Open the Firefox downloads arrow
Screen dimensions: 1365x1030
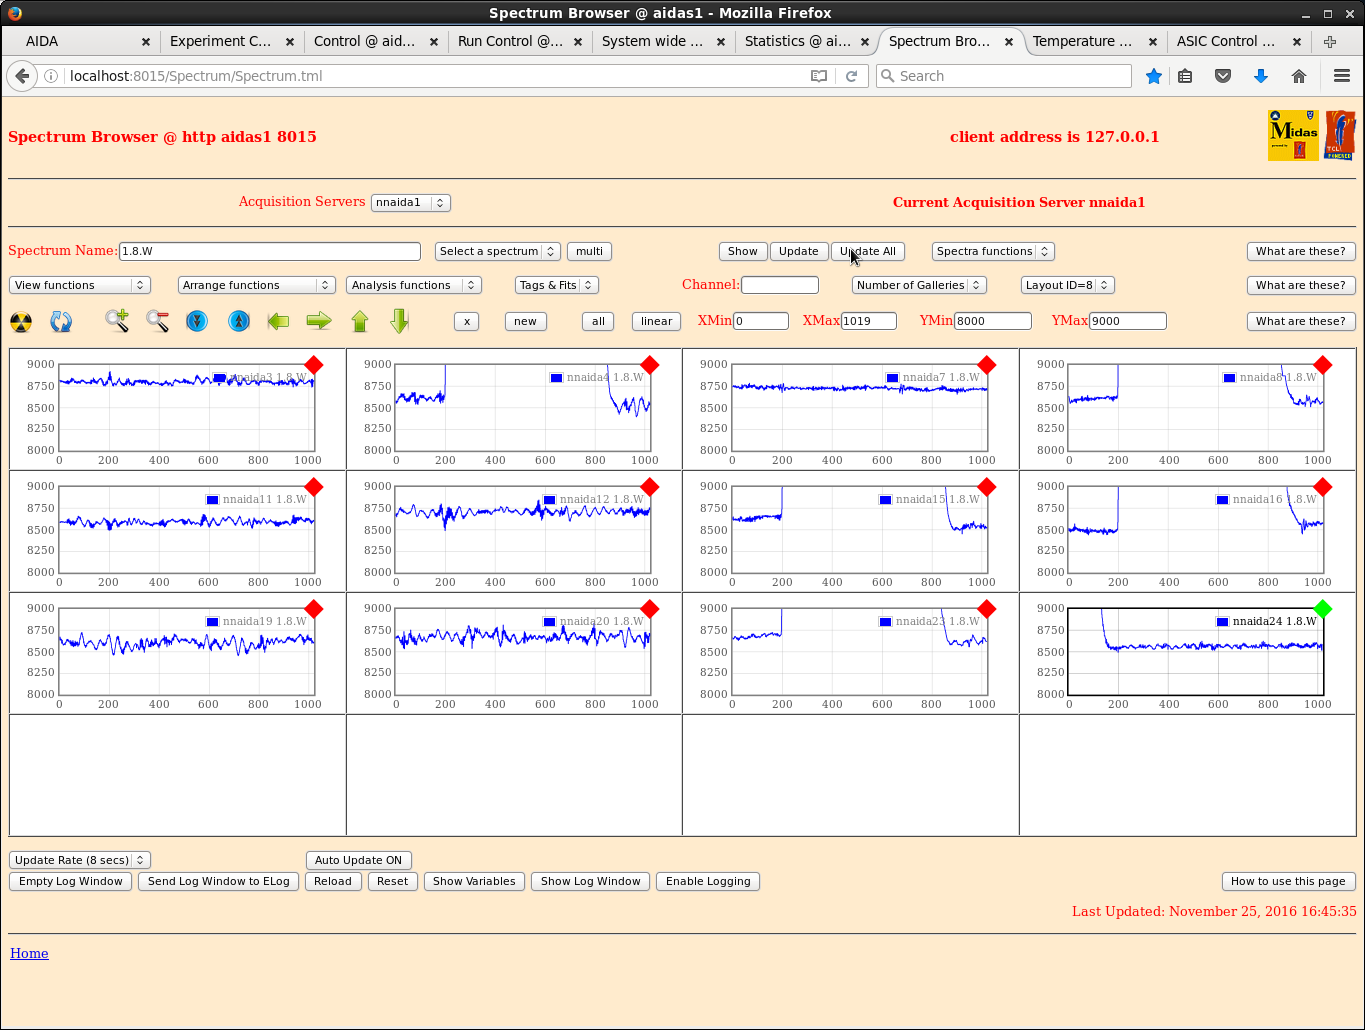point(1261,76)
